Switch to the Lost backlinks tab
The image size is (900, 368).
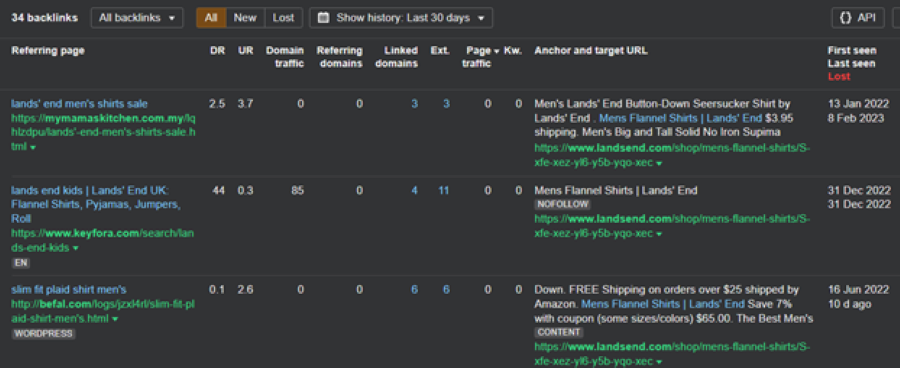pyautogui.click(x=283, y=18)
